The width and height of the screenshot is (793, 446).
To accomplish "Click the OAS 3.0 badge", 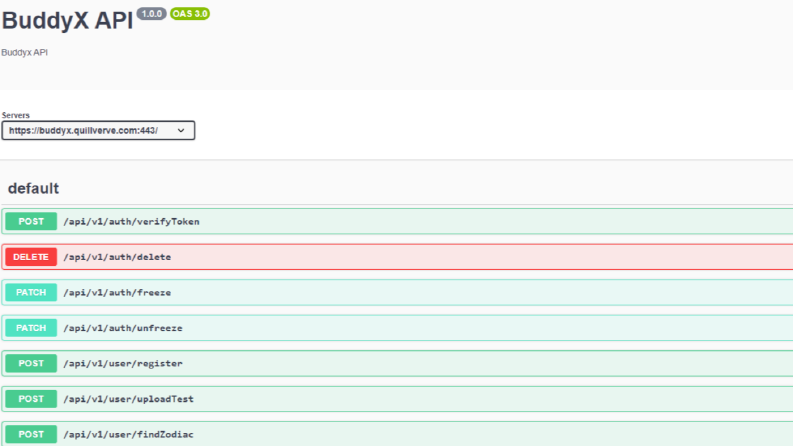I will (190, 14).
